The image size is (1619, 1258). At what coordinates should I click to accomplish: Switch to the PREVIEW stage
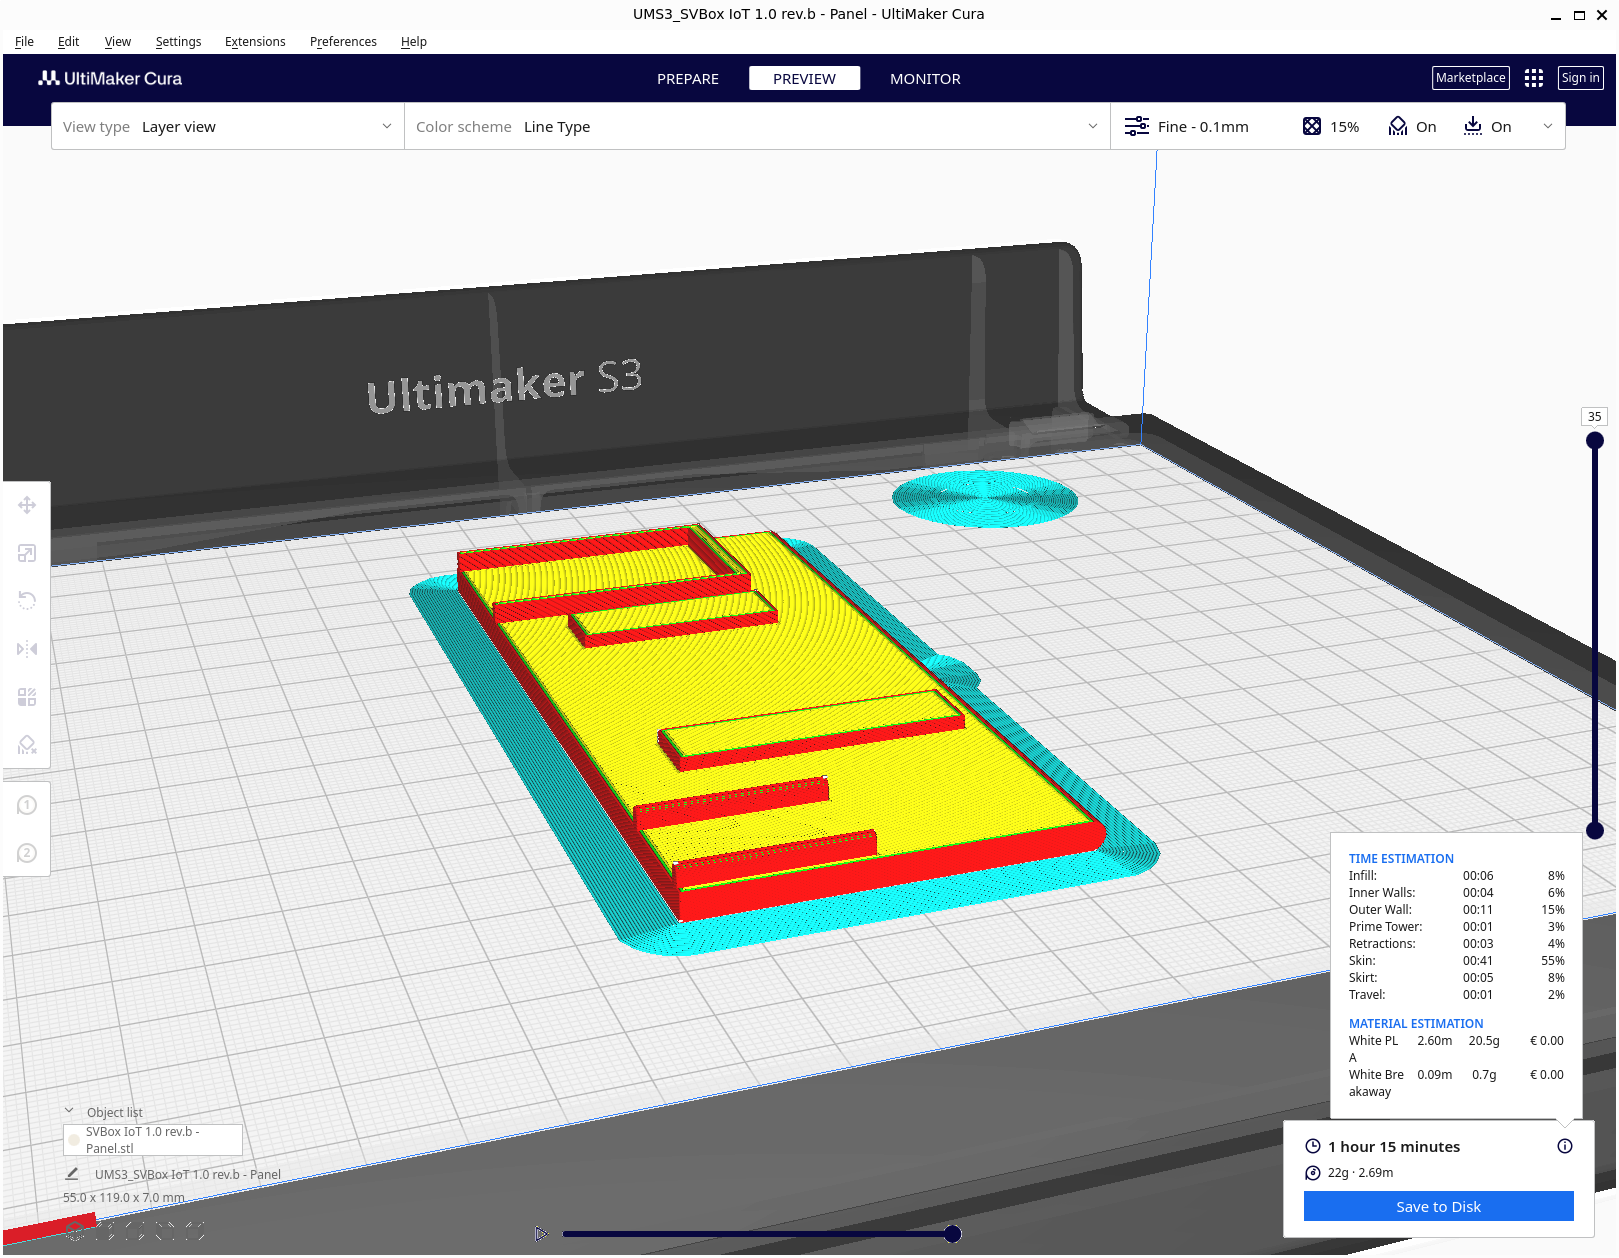point(804,79)
